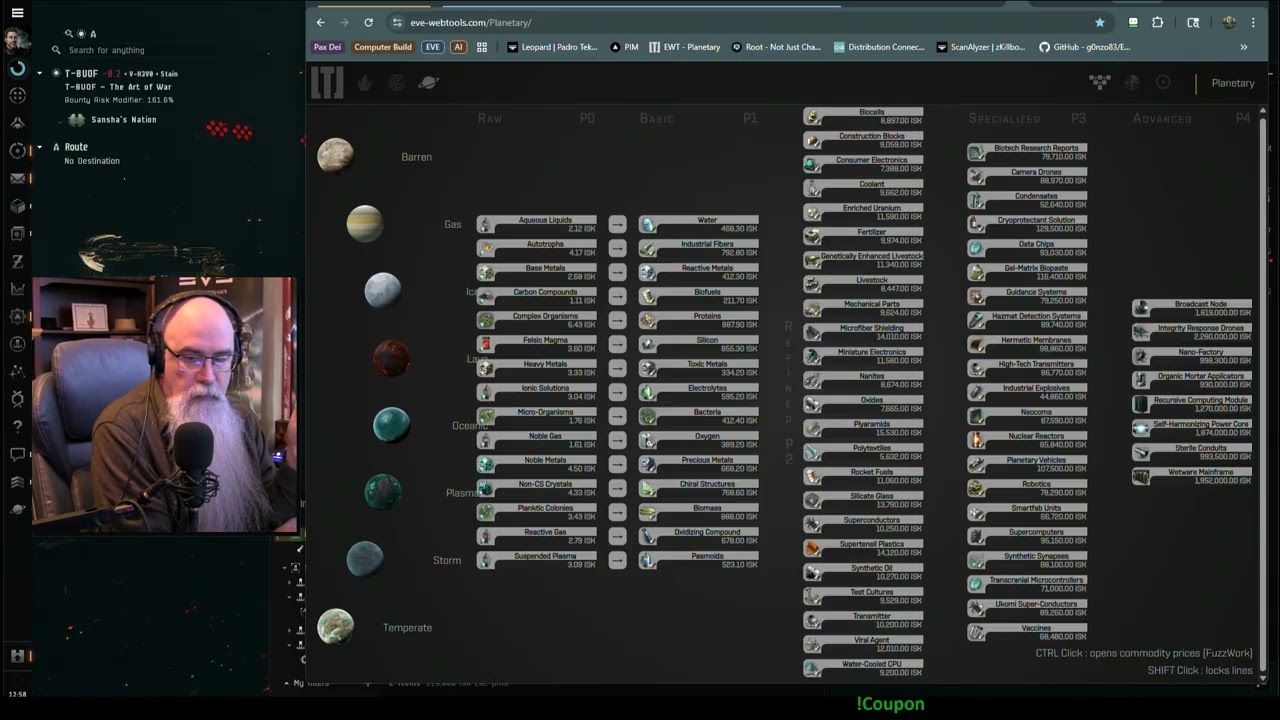
Task: Click the browser address bar URL
Action: 470,22
